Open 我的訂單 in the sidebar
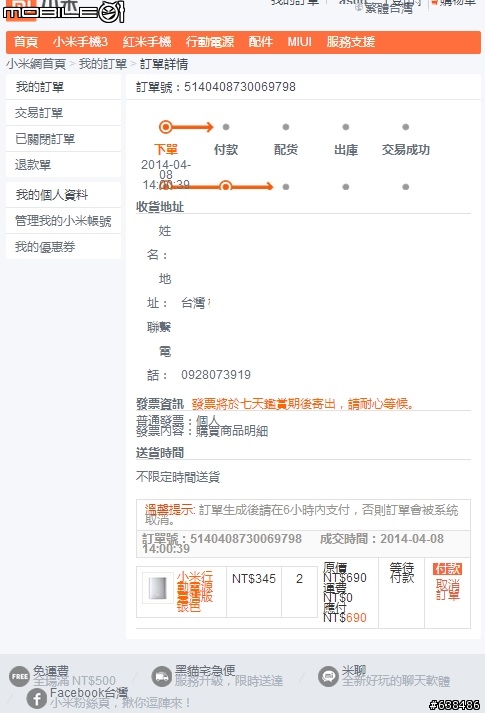The image size is (485, 713). 63,87
